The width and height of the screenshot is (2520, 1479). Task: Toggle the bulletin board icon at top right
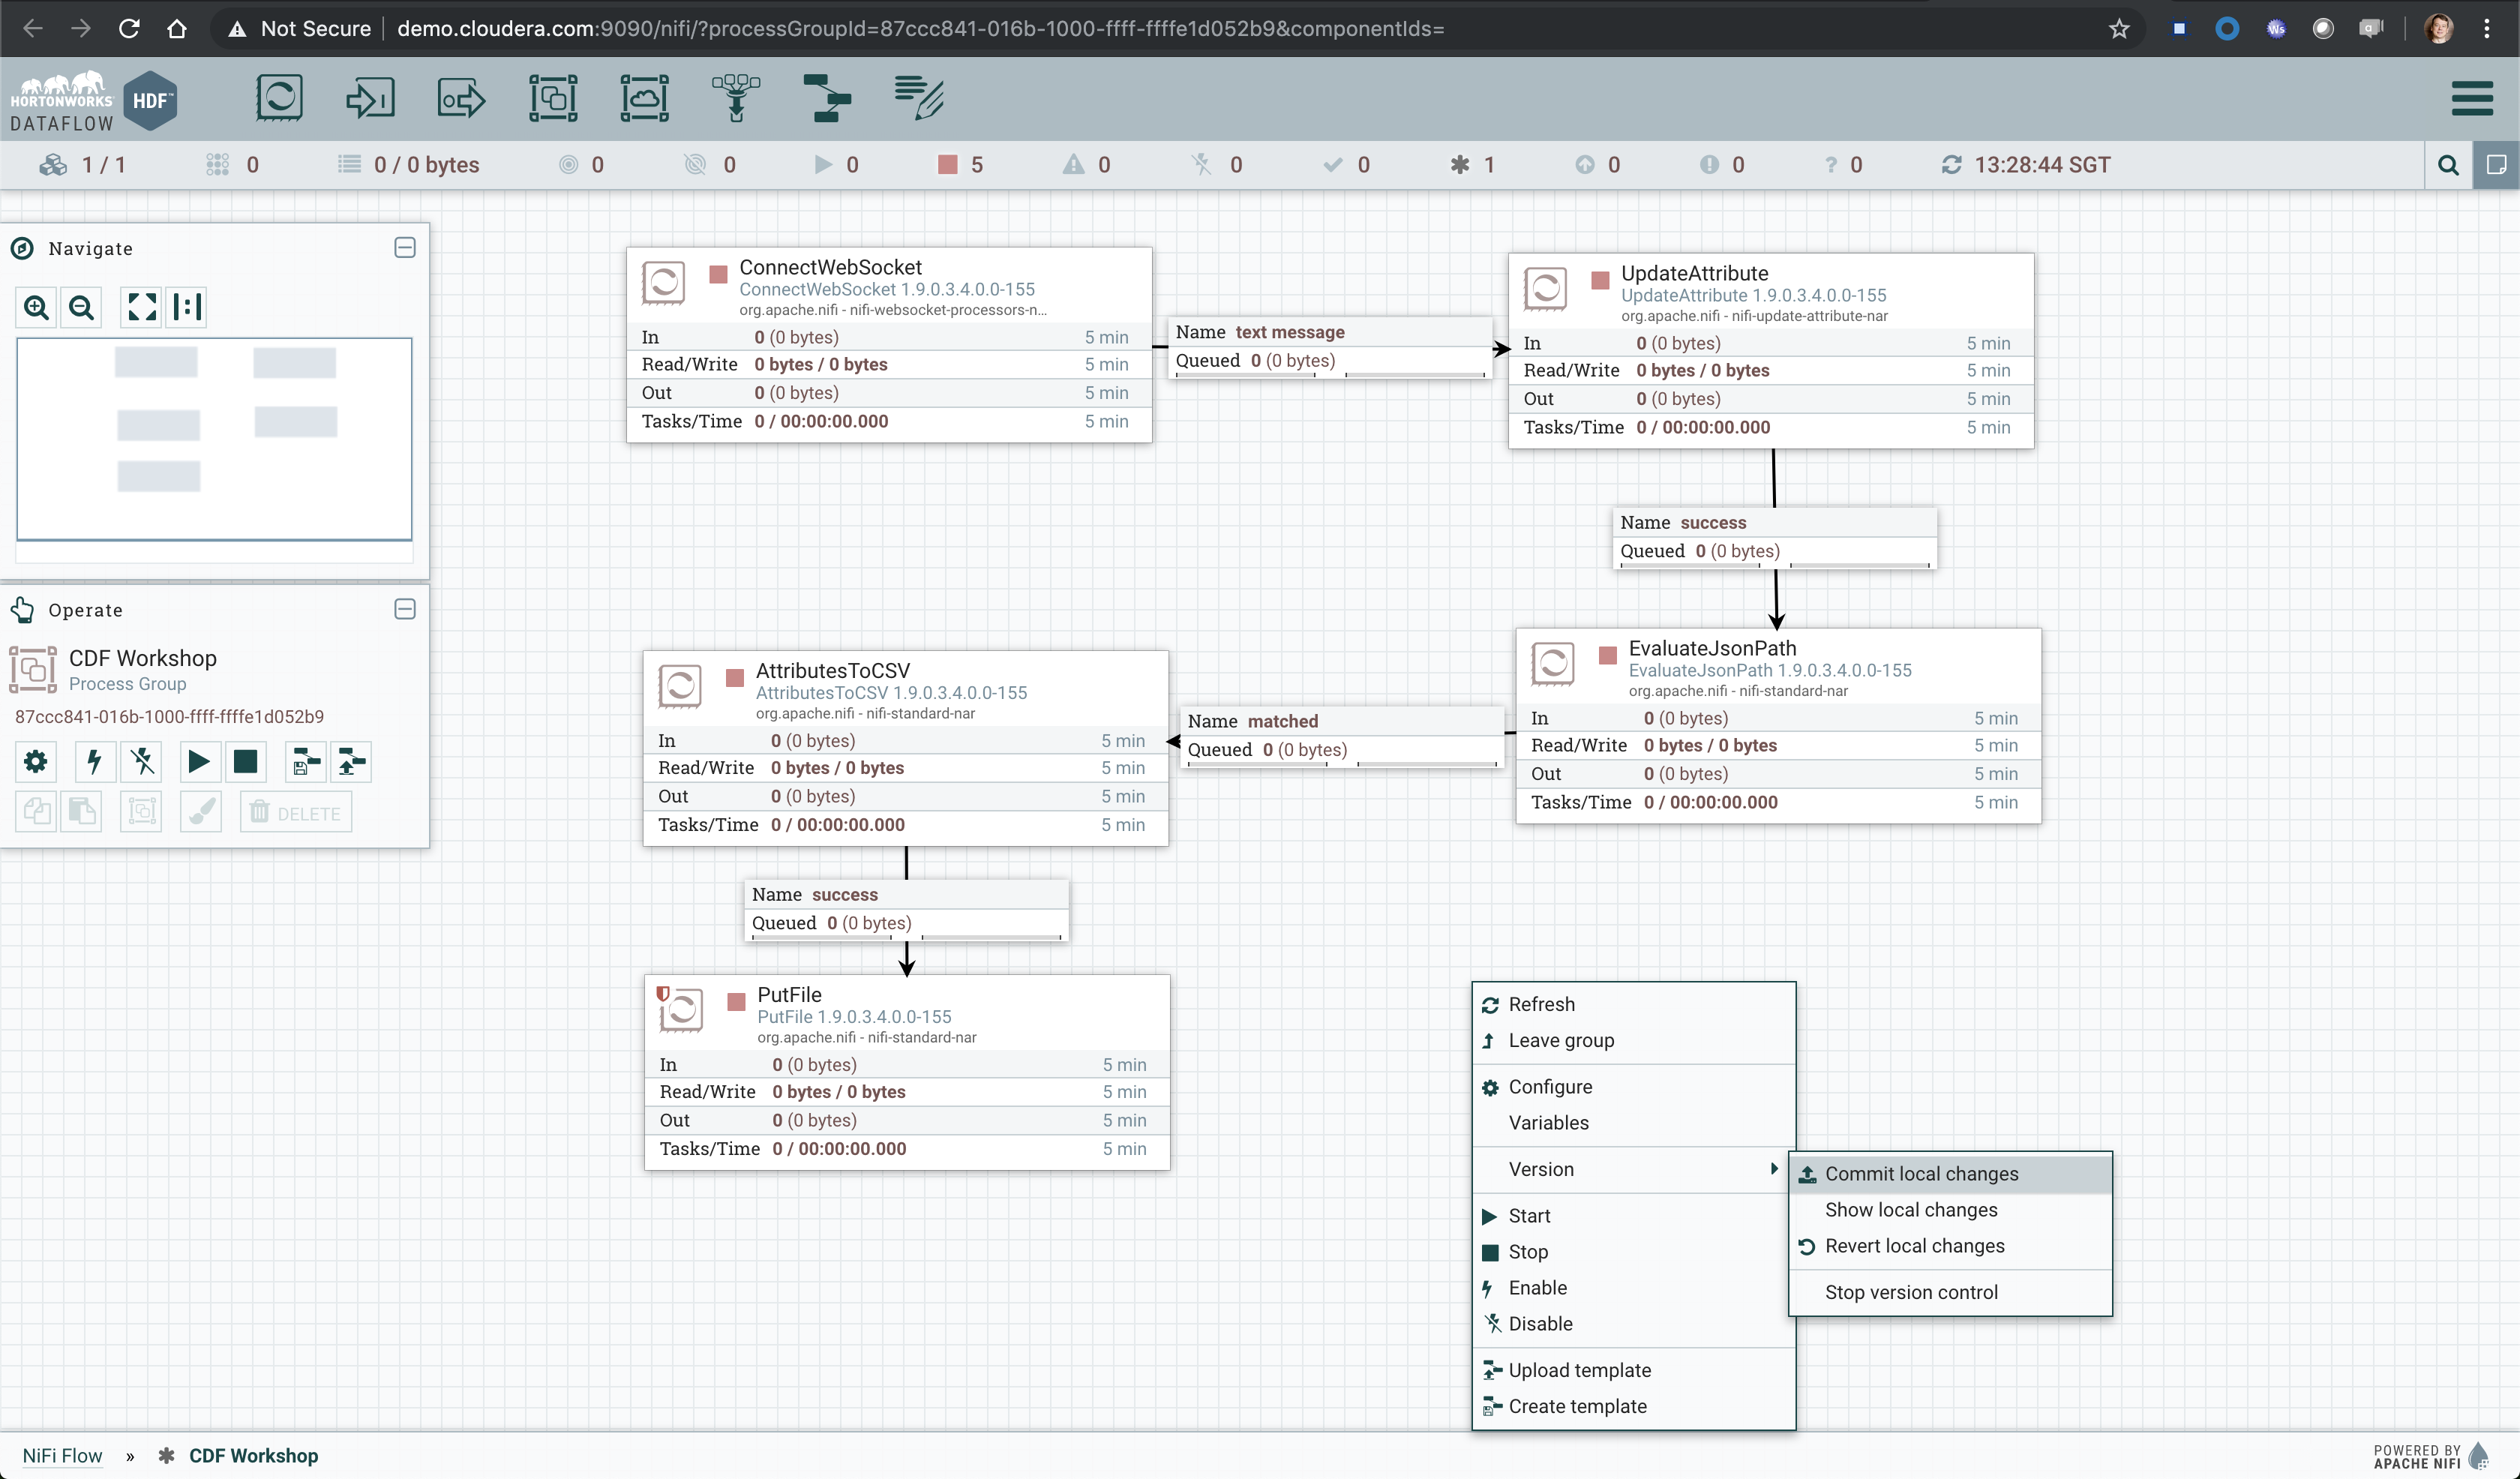[x=2496, y=165]
